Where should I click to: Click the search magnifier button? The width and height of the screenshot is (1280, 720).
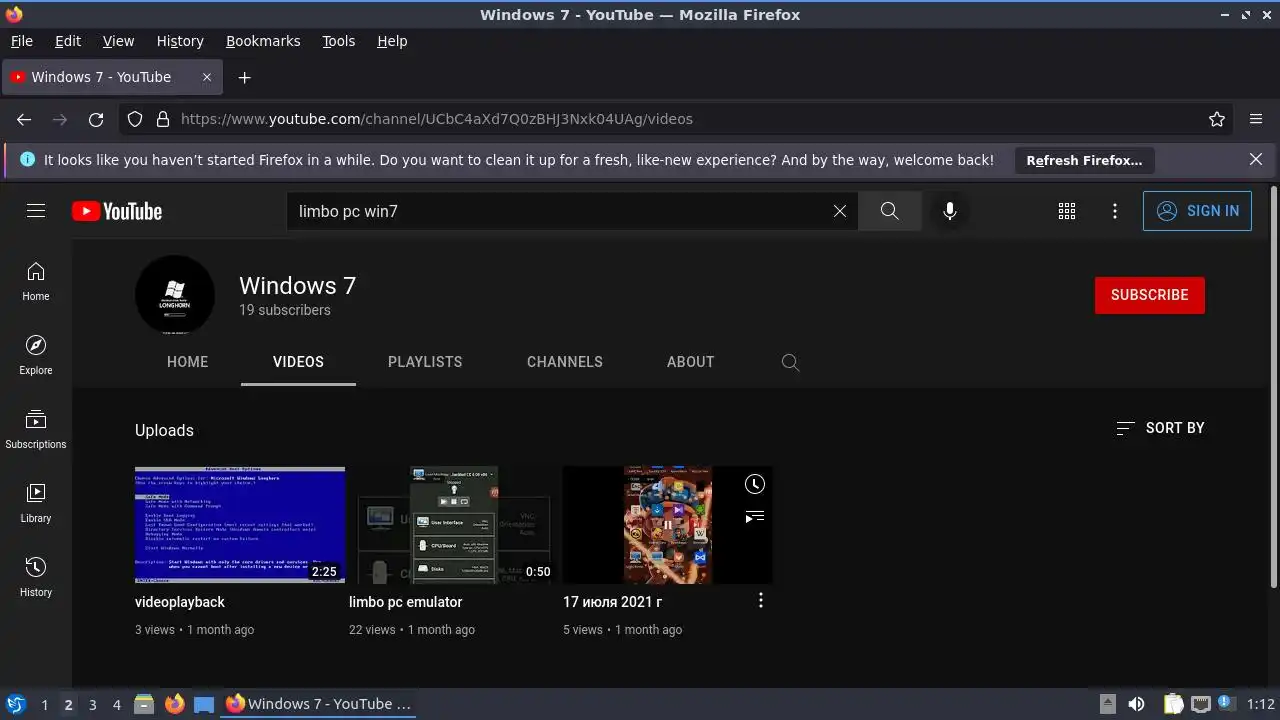[889, 211]
